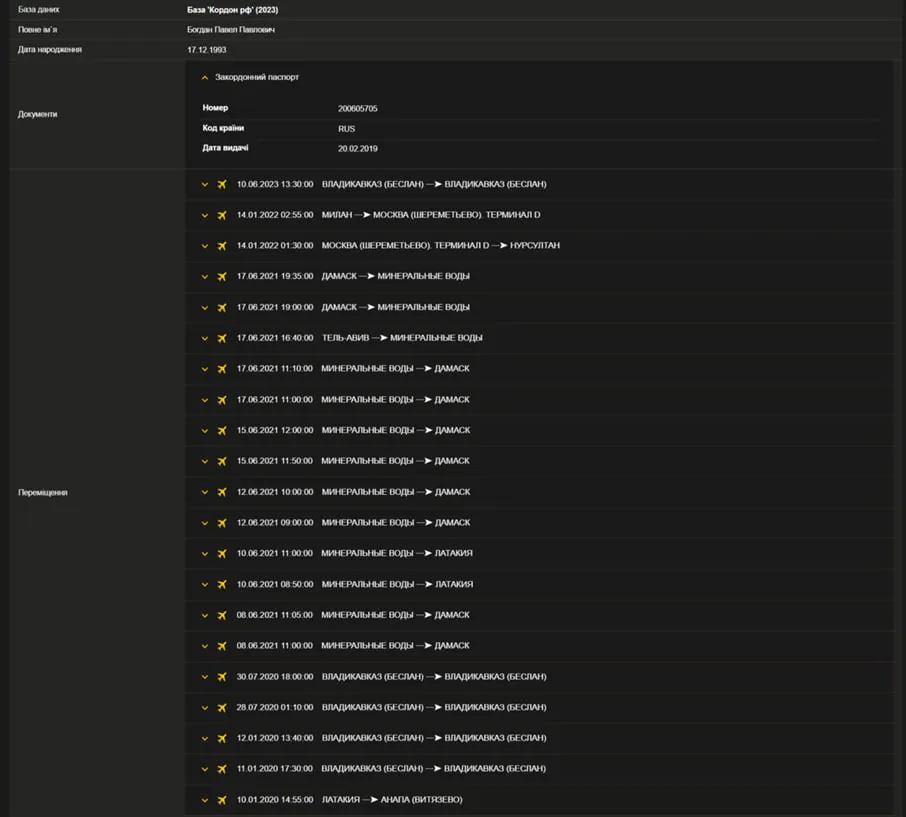Select the Закордонний паспорт document heading
The width and height of the screenshot is (906, 817).
click(256, 77)
